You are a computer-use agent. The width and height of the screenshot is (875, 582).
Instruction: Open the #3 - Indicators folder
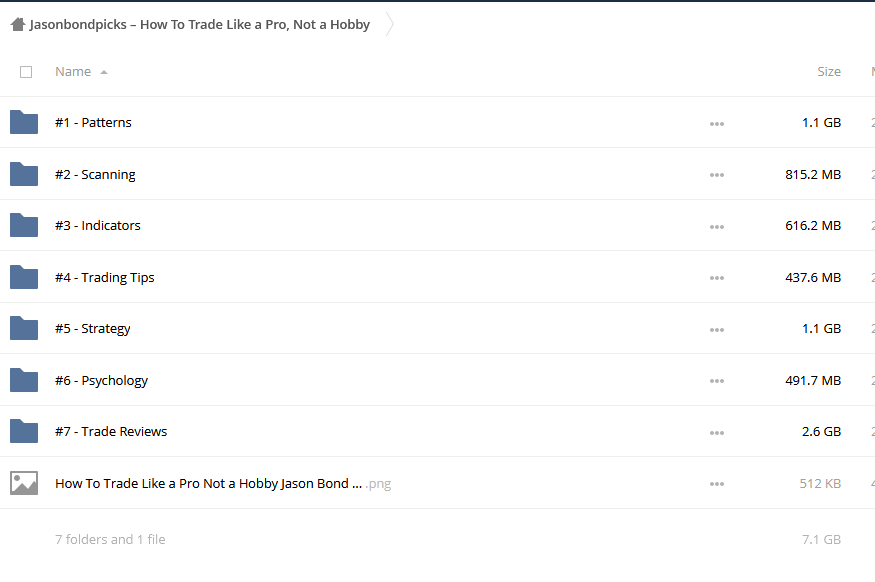[x=98, y=225]
